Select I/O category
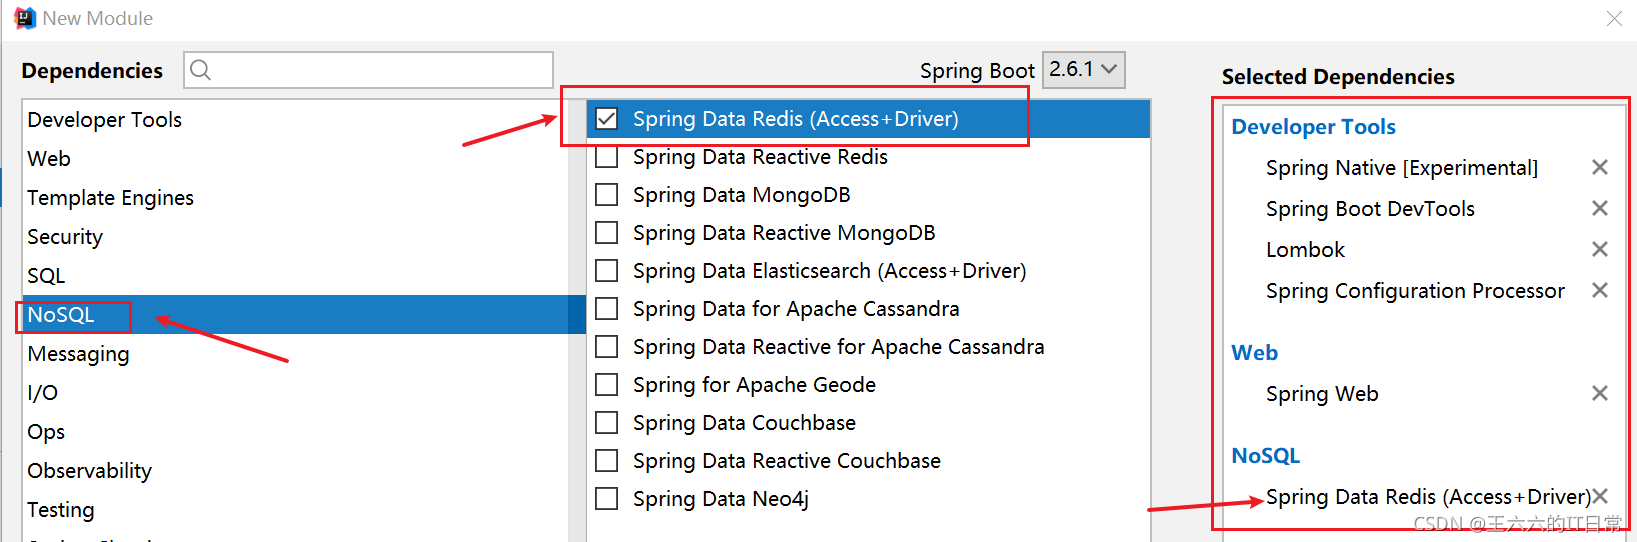Viewport: 1637px width, 542px height. pyautogui.click(x=296, y=393)
